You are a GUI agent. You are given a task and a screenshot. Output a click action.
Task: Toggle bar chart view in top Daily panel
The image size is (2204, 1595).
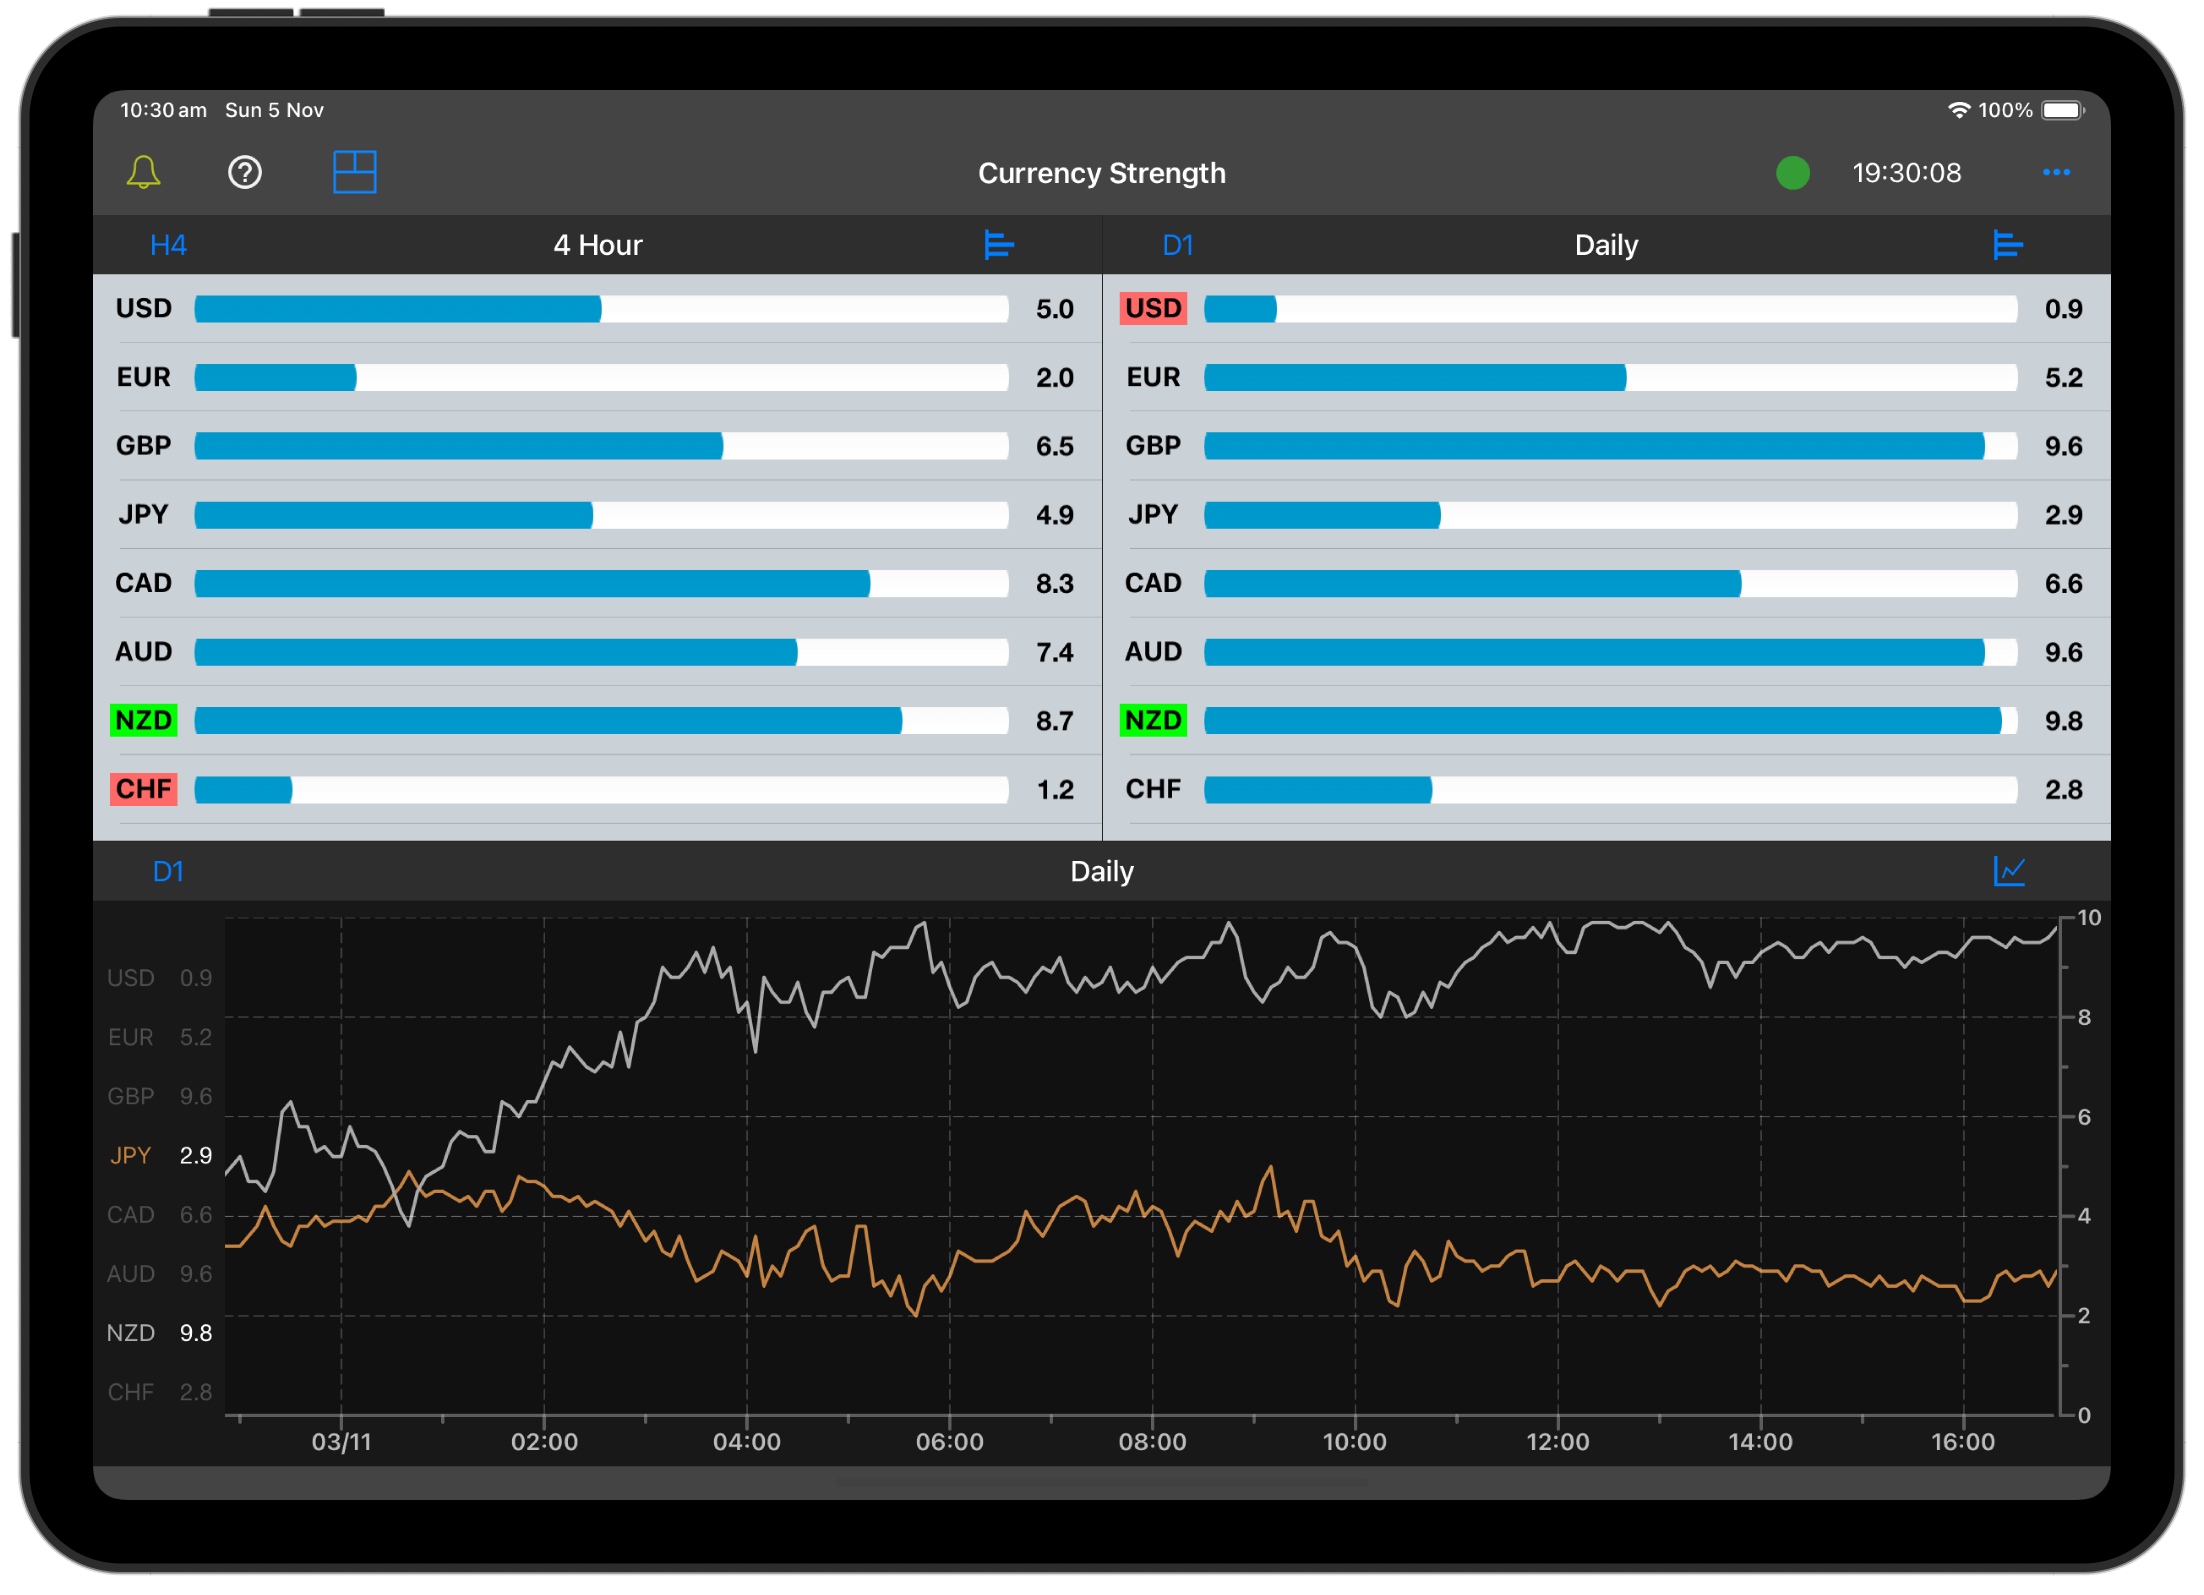tap(2007, 244)
